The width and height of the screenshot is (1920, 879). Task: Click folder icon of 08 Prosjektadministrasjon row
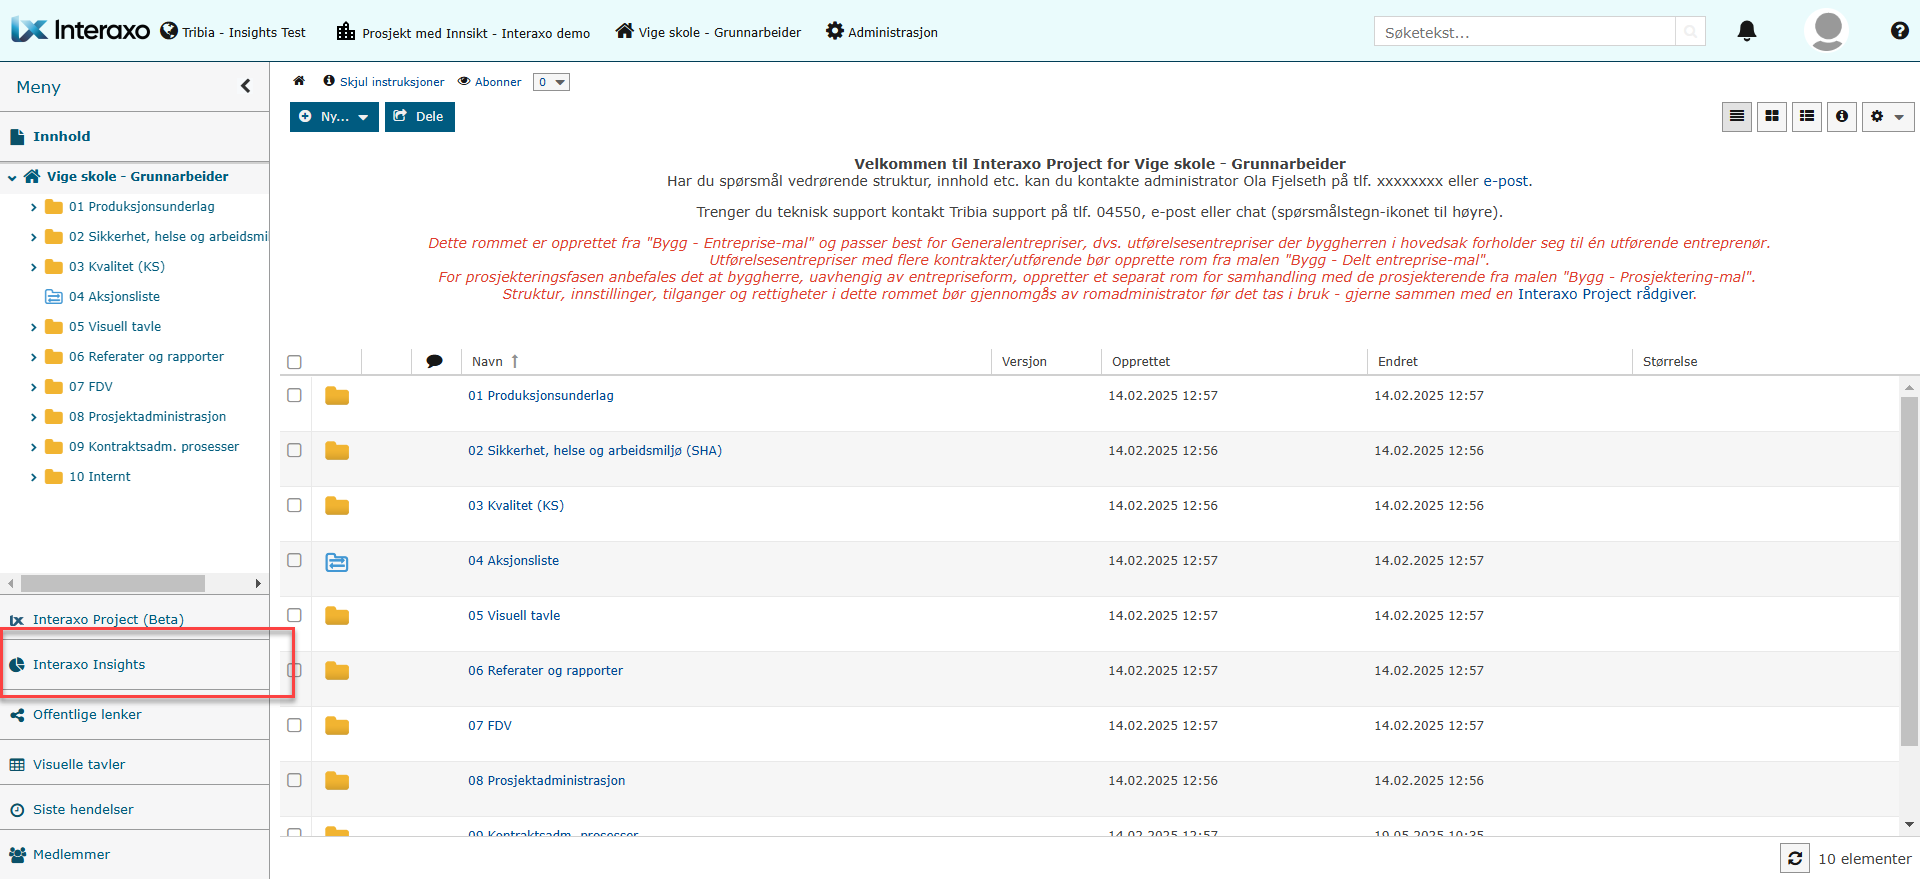pyautogui.click(x=337, y=781)
